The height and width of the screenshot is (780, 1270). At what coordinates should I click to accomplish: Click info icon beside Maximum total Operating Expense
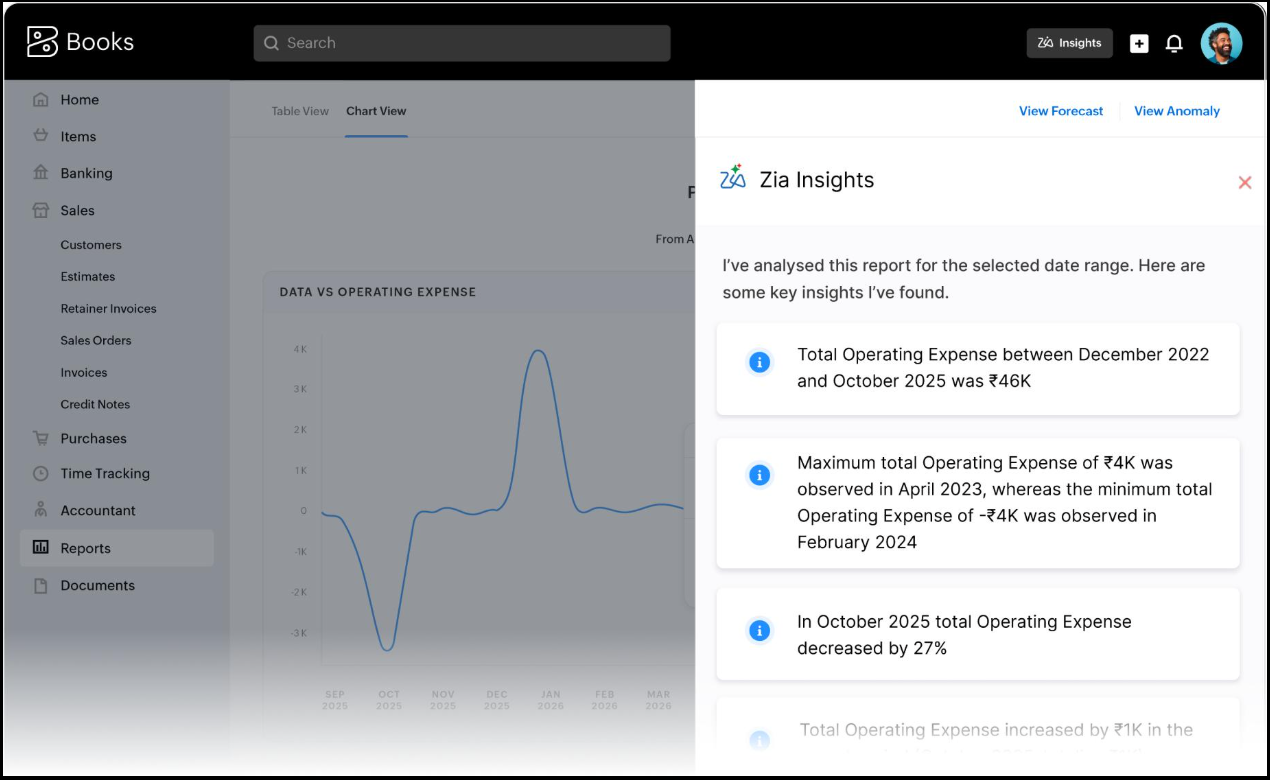pyautogui.click(x=760, y=475)
